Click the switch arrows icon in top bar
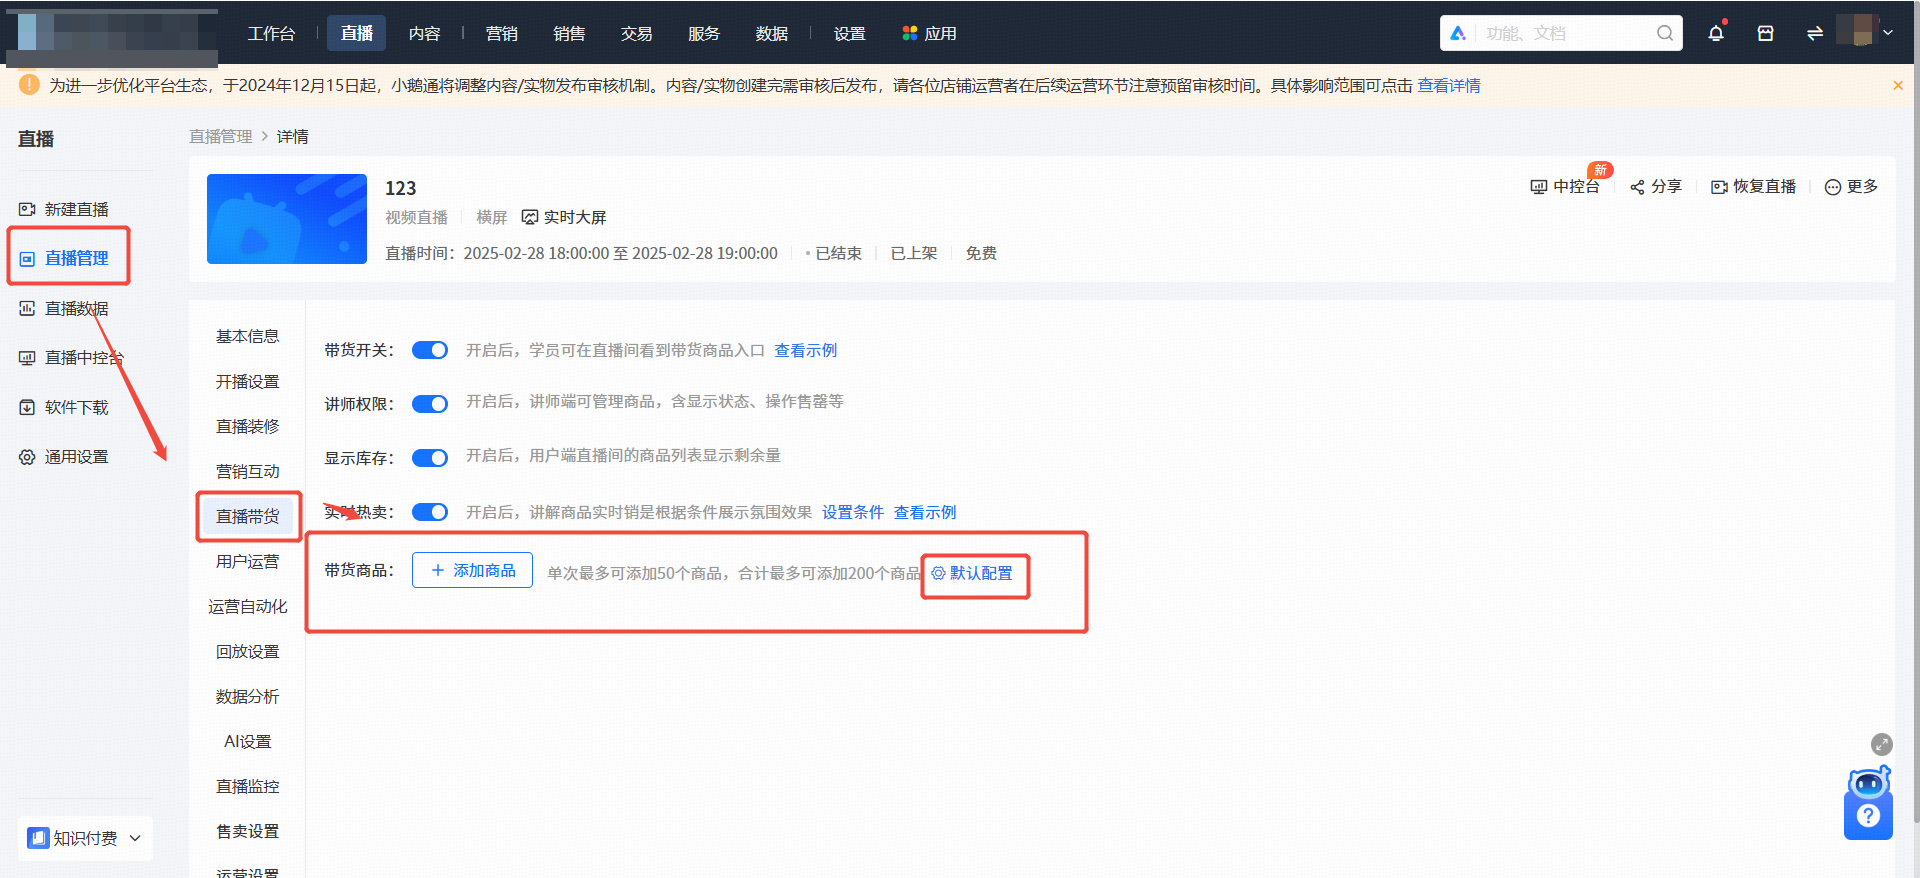This screenshot has height=878, width=1920. click(1814, 33)
